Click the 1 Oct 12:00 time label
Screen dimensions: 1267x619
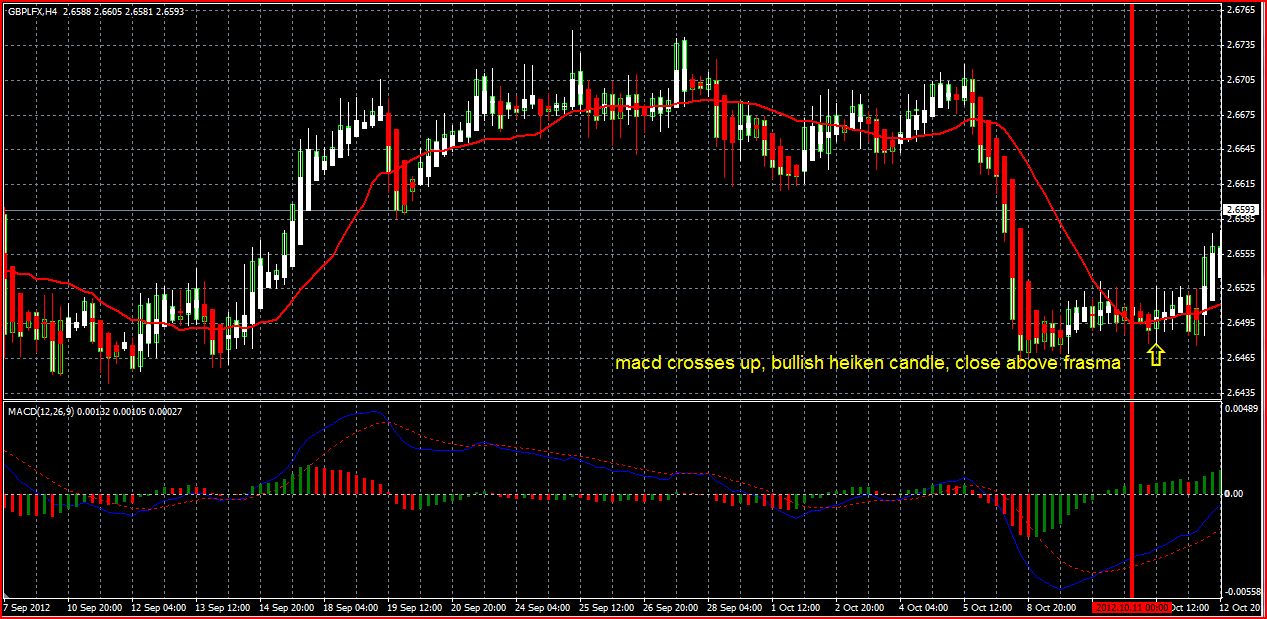point(798,607)
